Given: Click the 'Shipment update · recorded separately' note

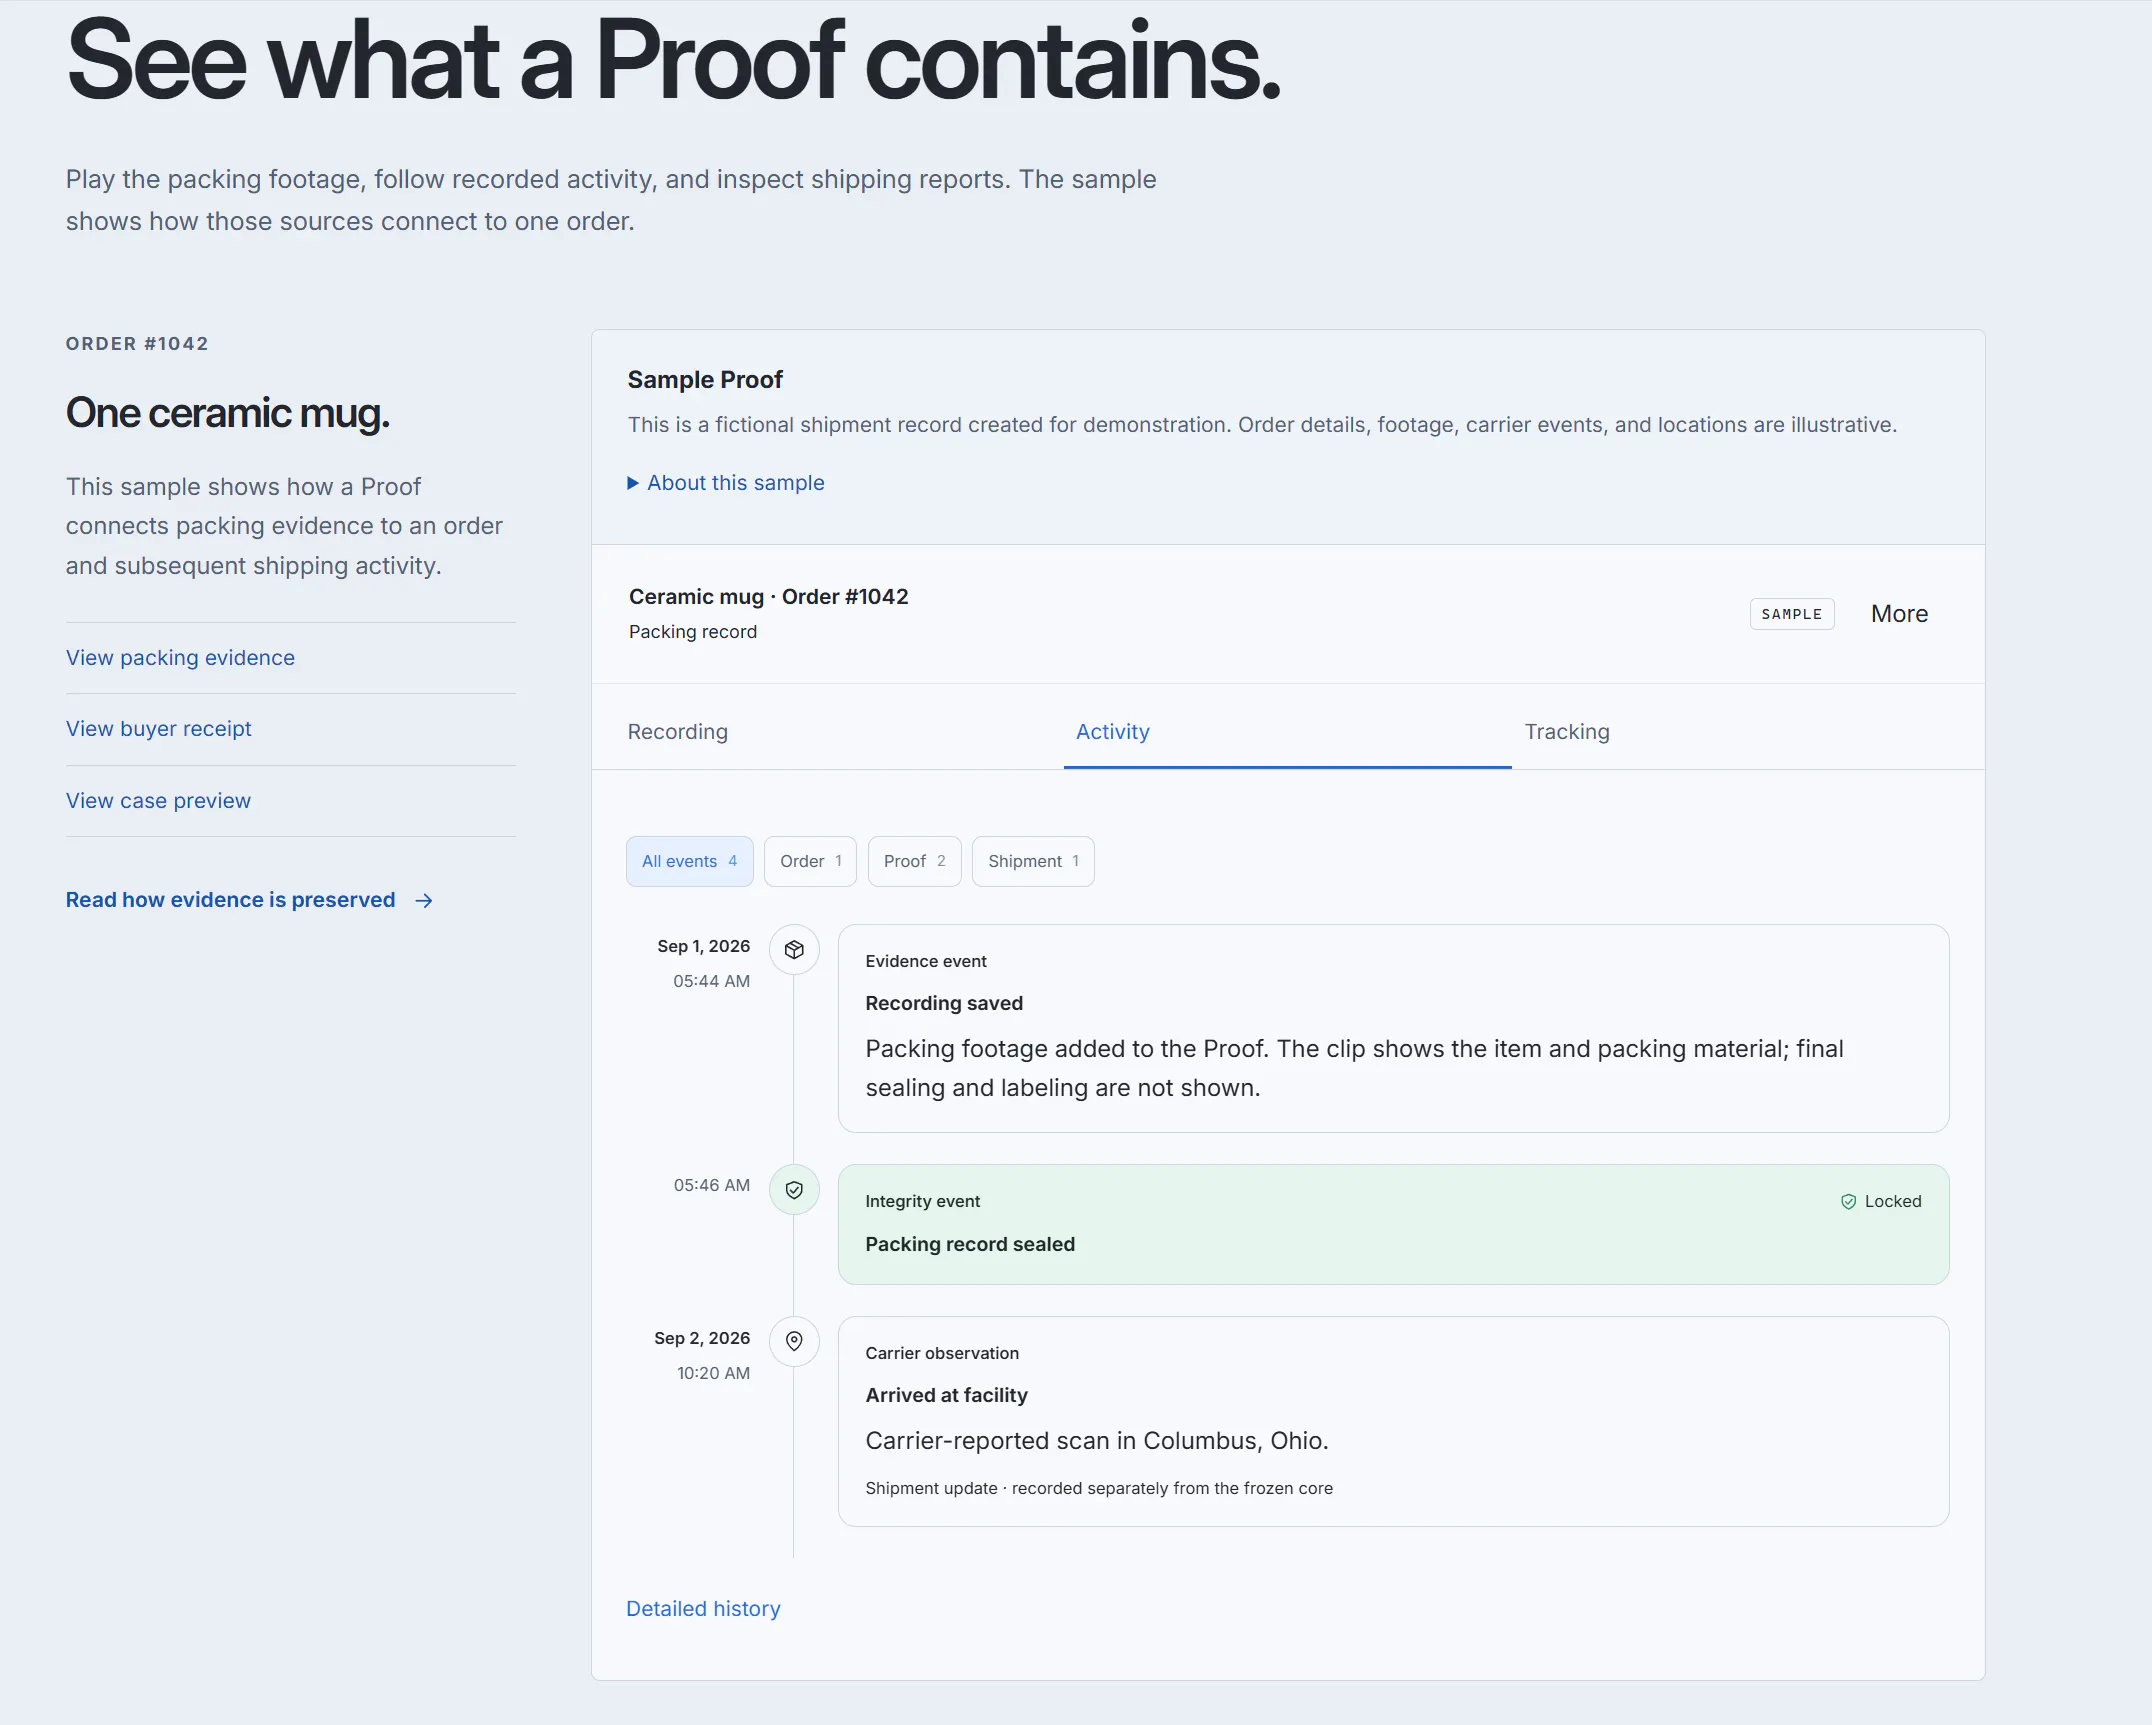Looking at the screenshot, I should [x=1099, y=1488].
